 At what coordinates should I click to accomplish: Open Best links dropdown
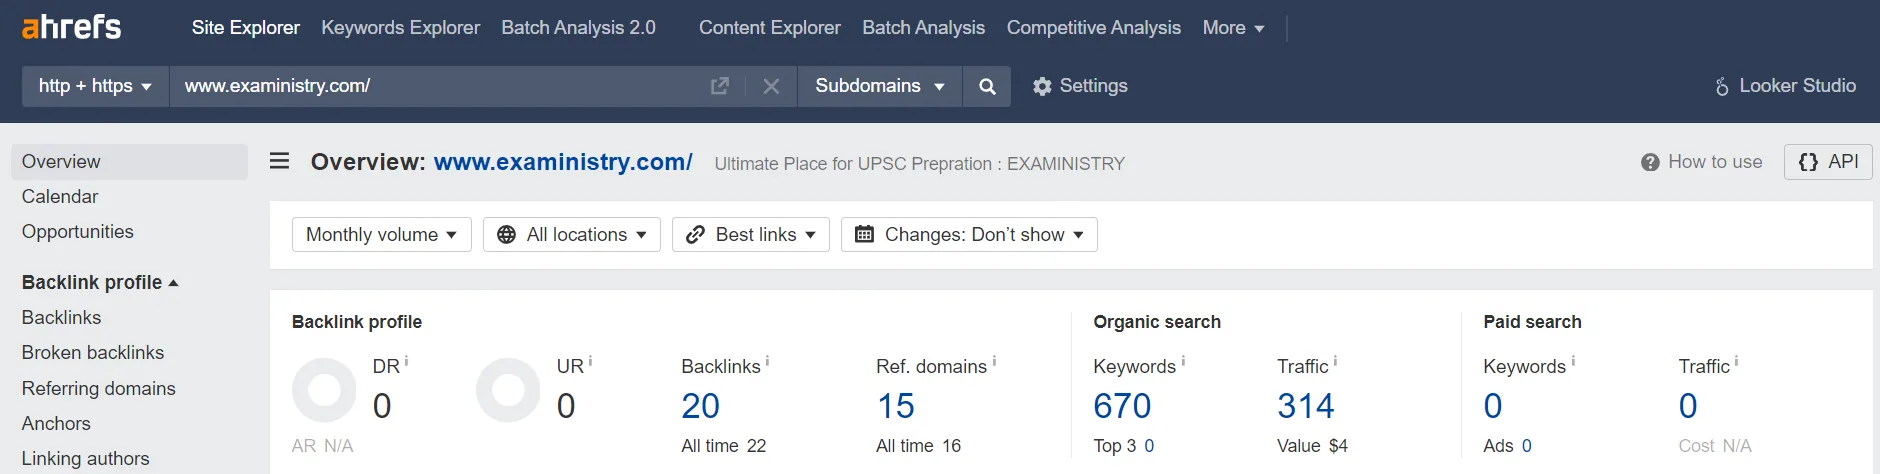coord(751,234)
